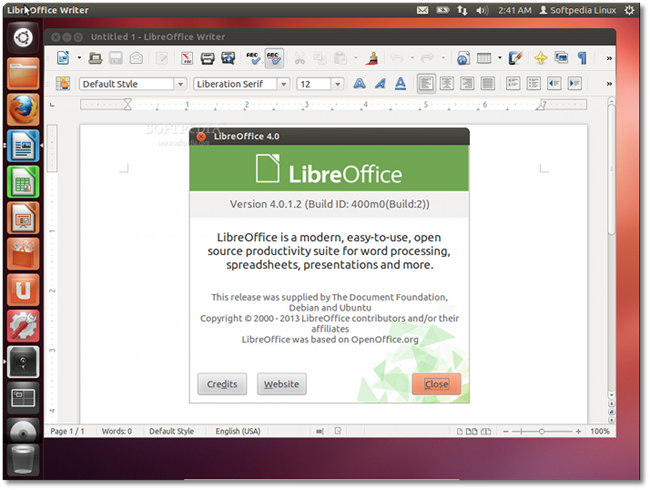Toggle Italic text formatting
This screenshot has width=650, height=490.
click(380, 83)
